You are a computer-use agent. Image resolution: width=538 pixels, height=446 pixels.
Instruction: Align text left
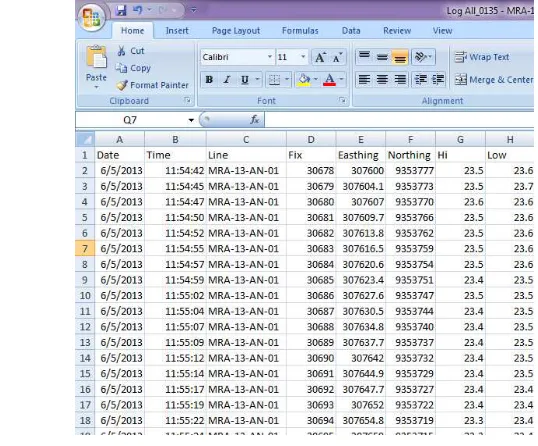(x=364, y=80)
